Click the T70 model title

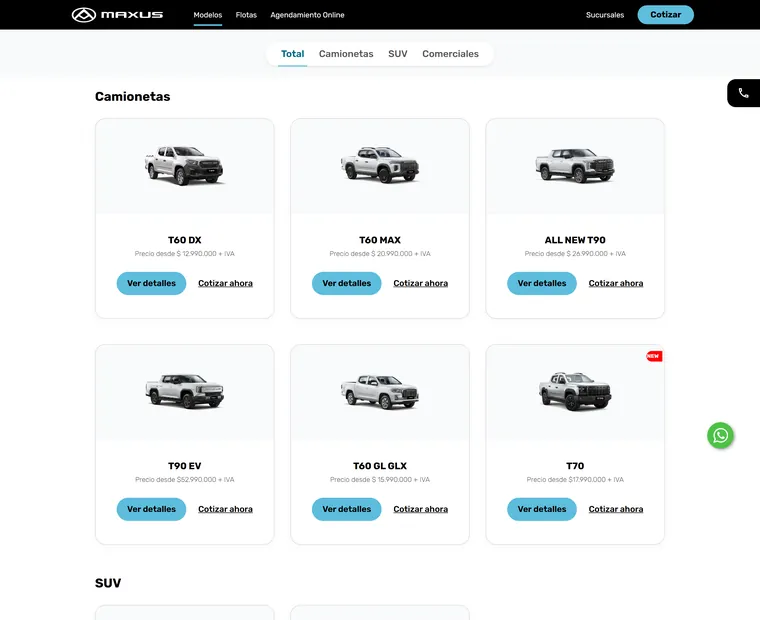[x=575, y=466]
